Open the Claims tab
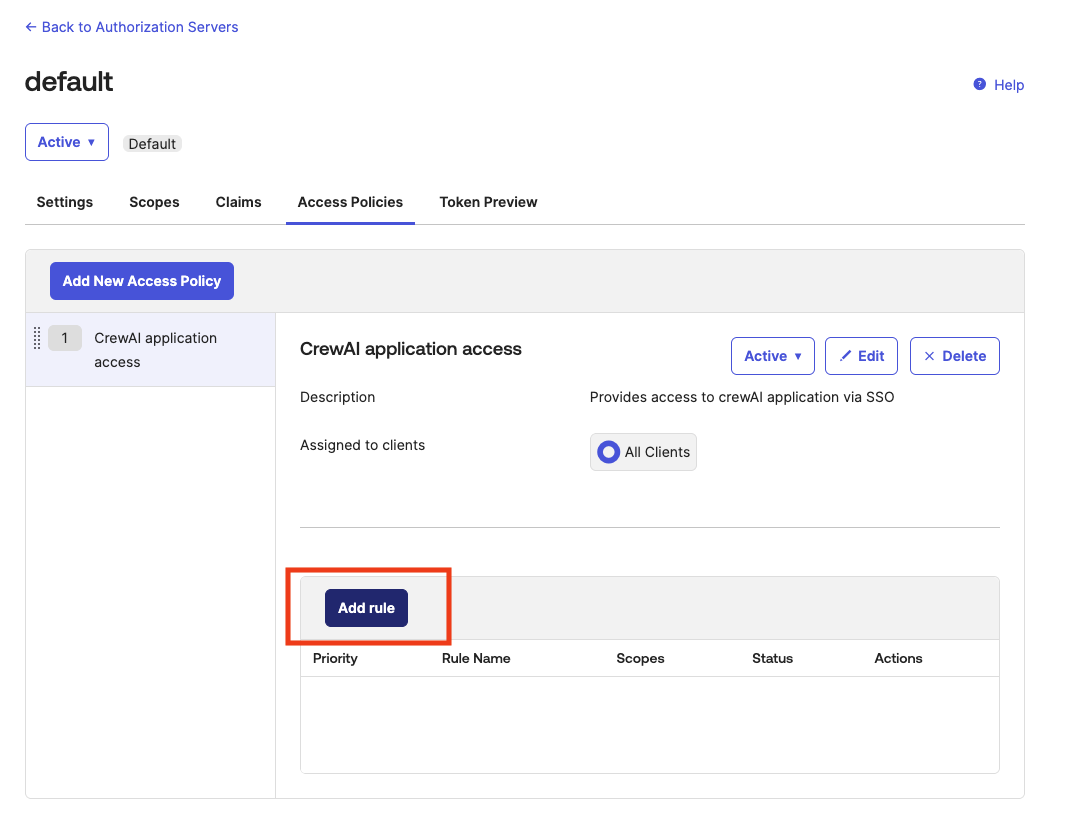1068x835 pixels. pyautogui.click(x=238, y=202)
